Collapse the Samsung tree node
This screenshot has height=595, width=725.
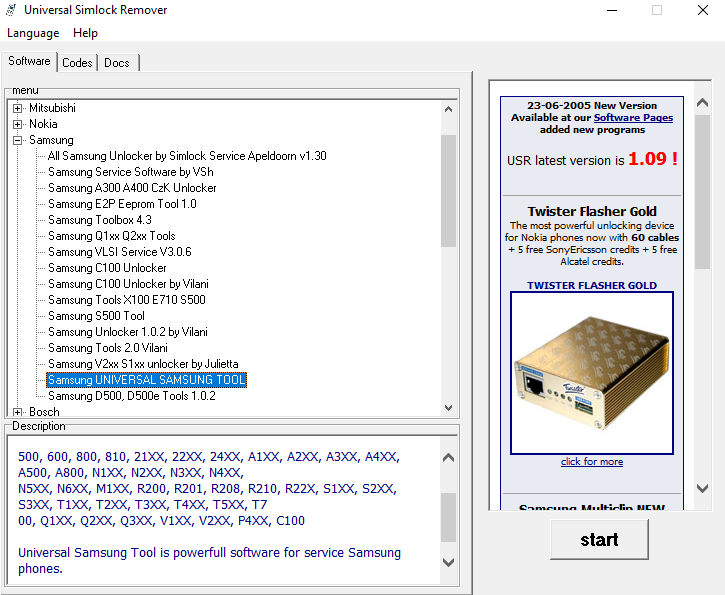tap(18, 140)
